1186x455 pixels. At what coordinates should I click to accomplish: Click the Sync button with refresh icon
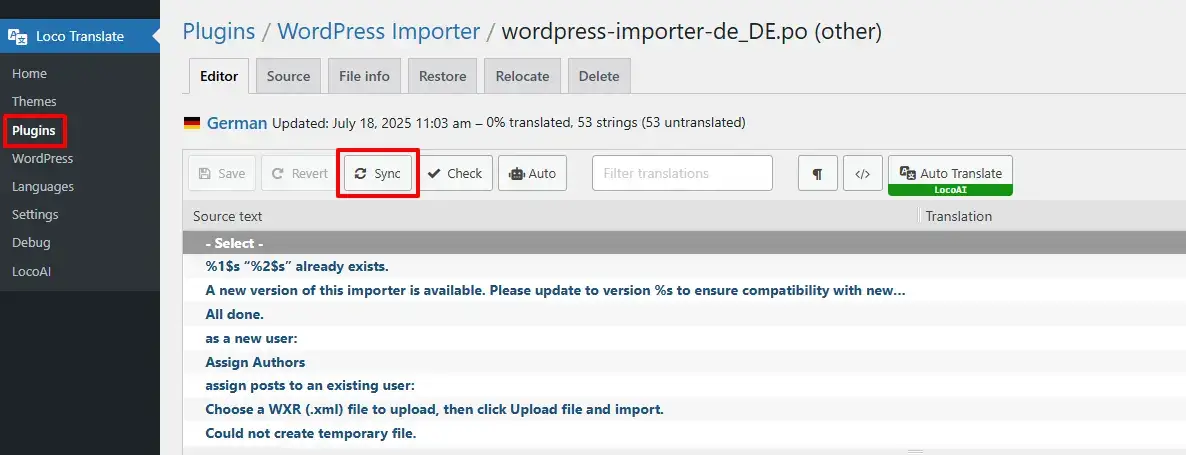coord(377,173)
